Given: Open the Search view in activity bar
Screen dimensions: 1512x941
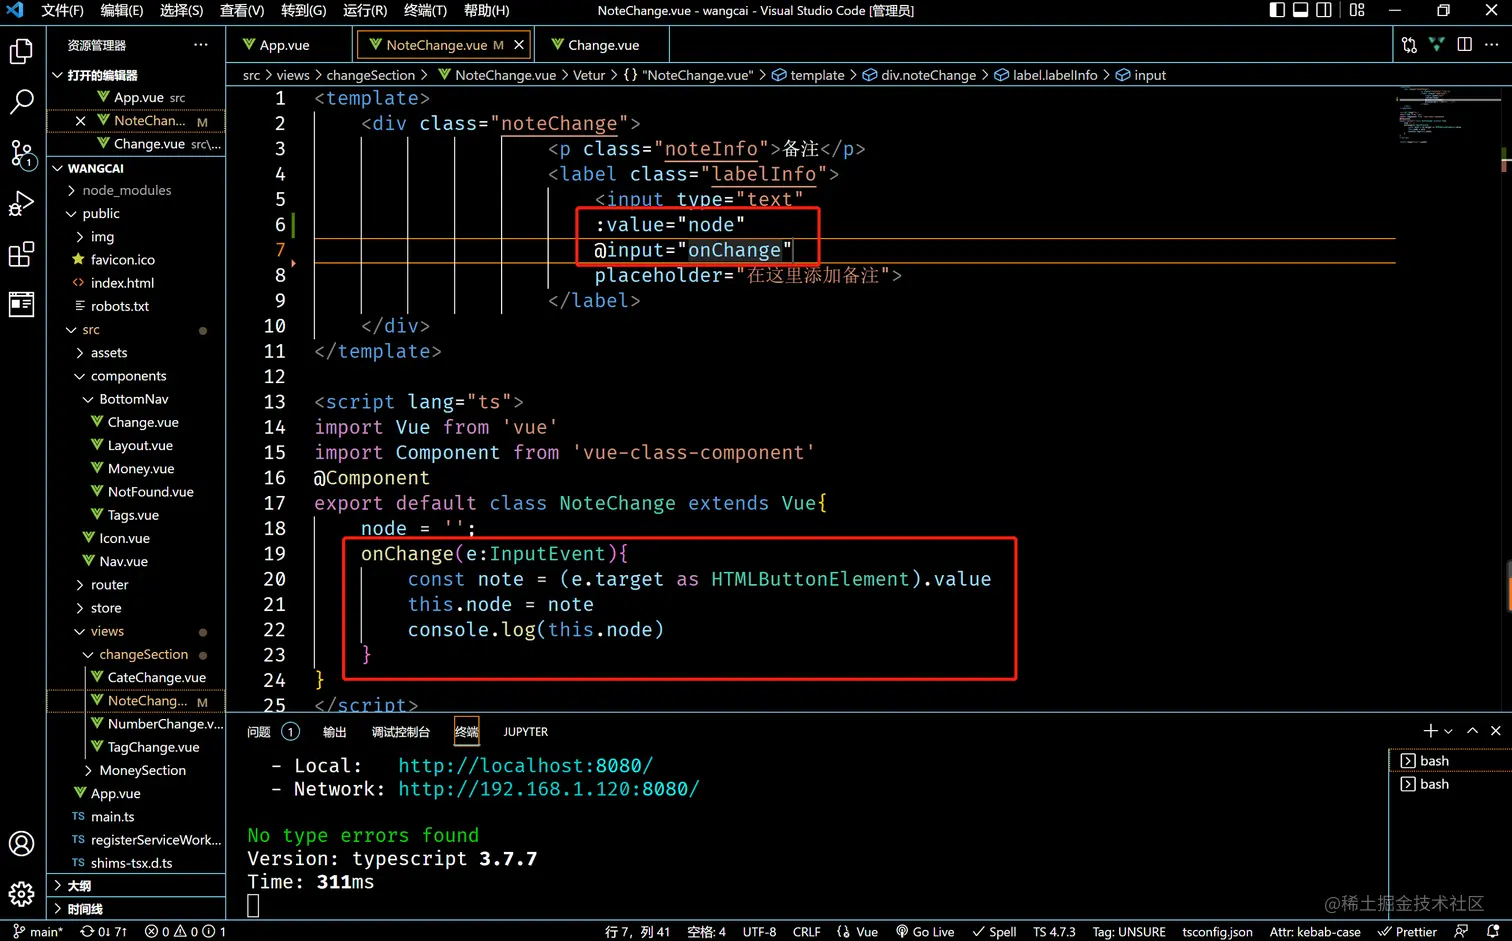Looking at the screenshot, I should (21, 102).
